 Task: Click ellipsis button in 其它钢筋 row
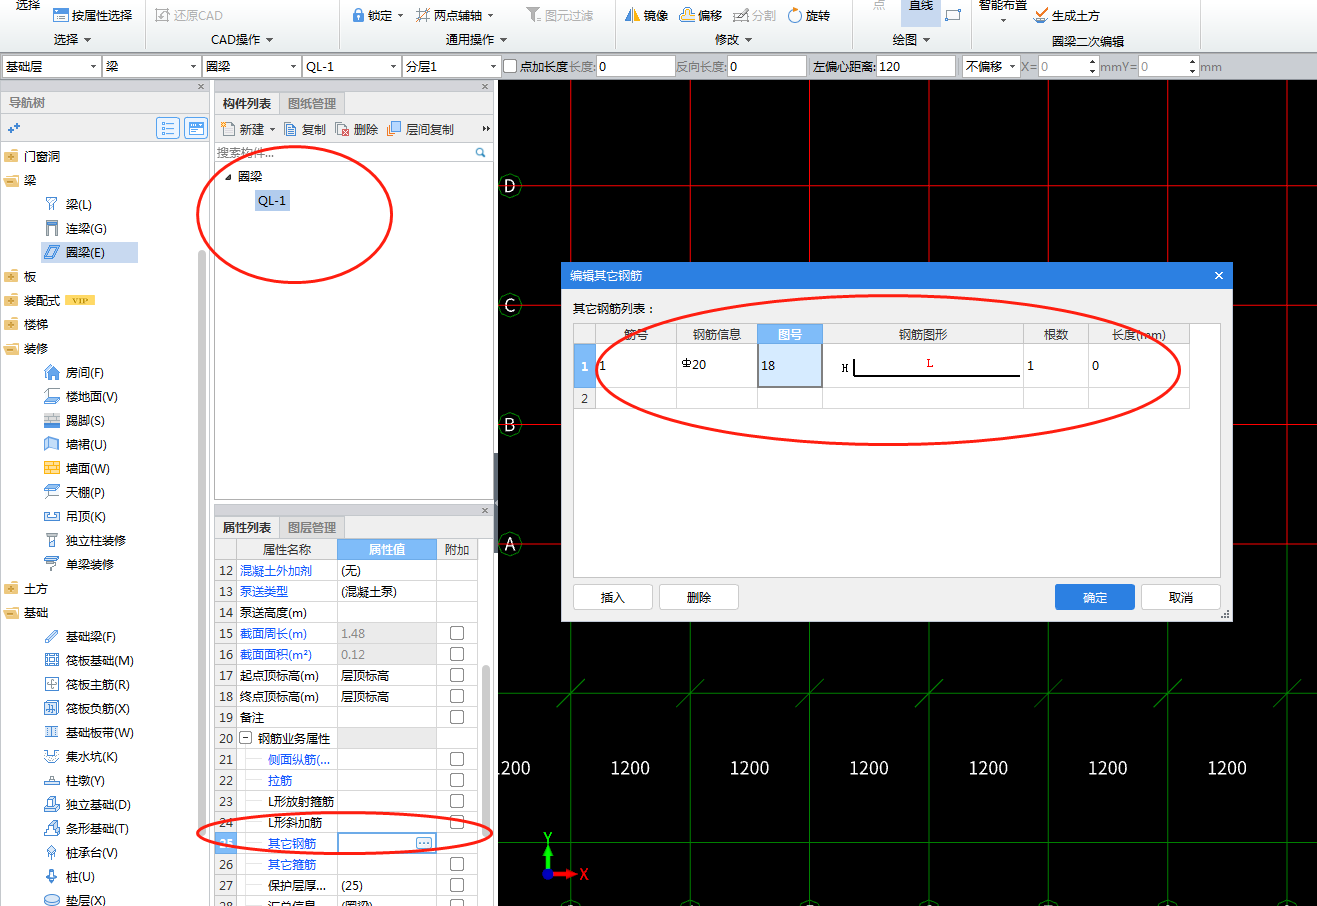[424, 843]
